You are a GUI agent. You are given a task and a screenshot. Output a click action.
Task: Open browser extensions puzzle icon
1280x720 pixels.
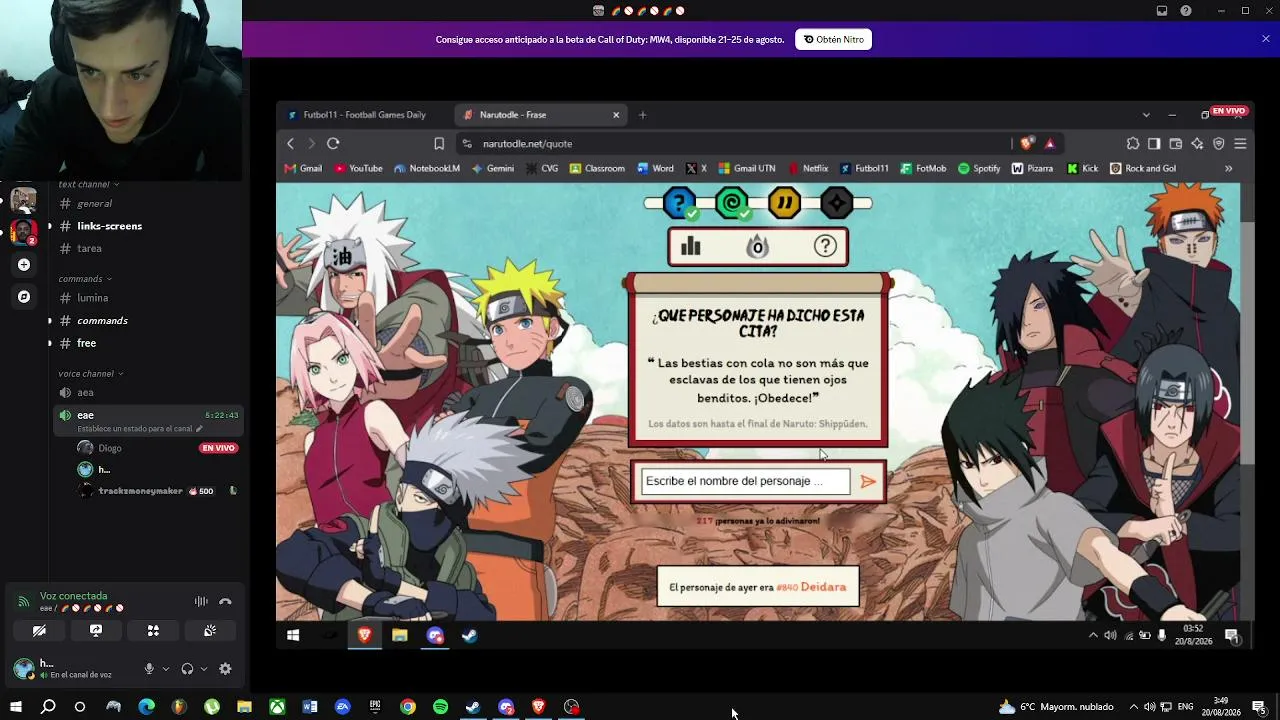click(1133, 144)
